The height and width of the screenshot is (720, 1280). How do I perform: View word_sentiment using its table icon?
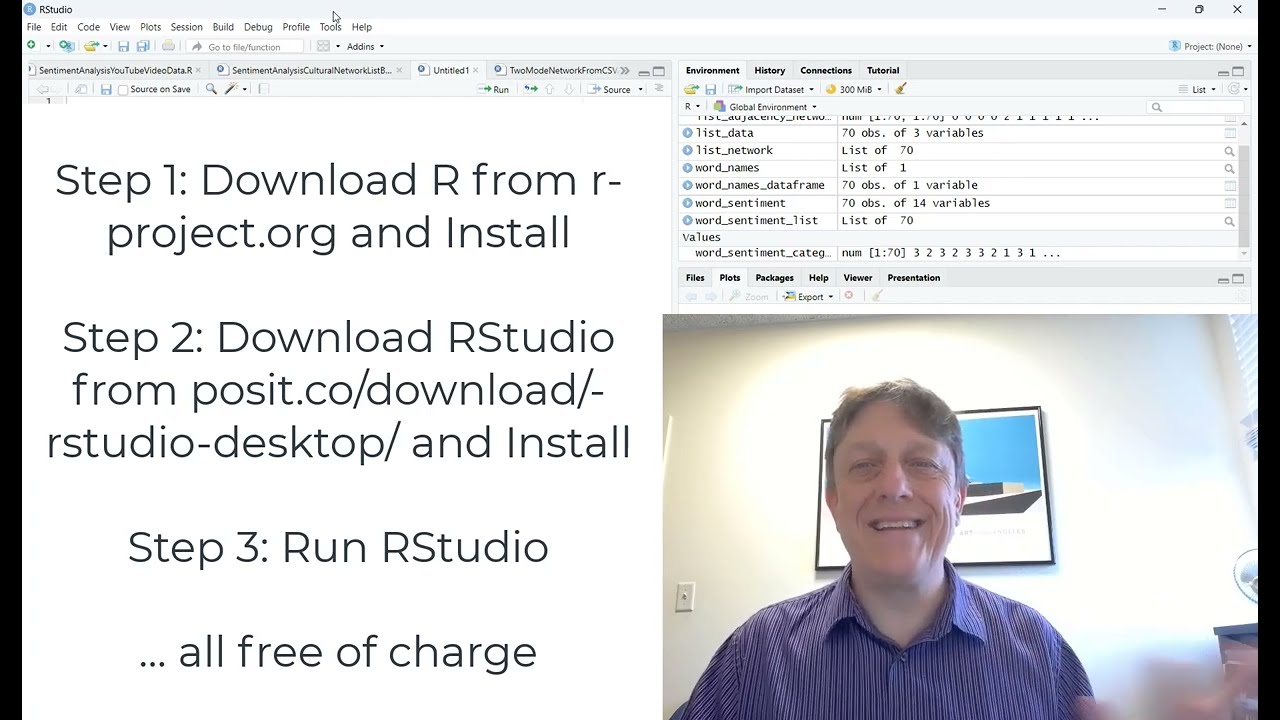[1230, 203]
